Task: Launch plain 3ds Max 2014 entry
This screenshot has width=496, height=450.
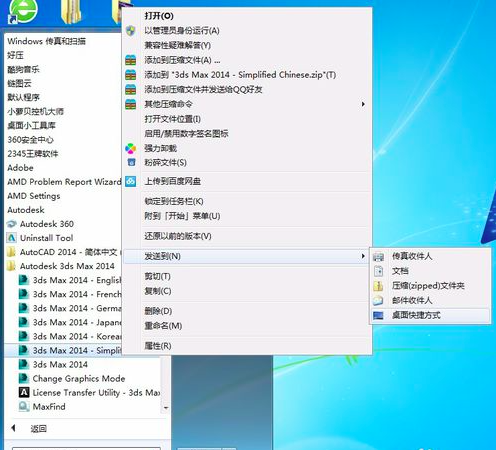Action: point(60,364)
